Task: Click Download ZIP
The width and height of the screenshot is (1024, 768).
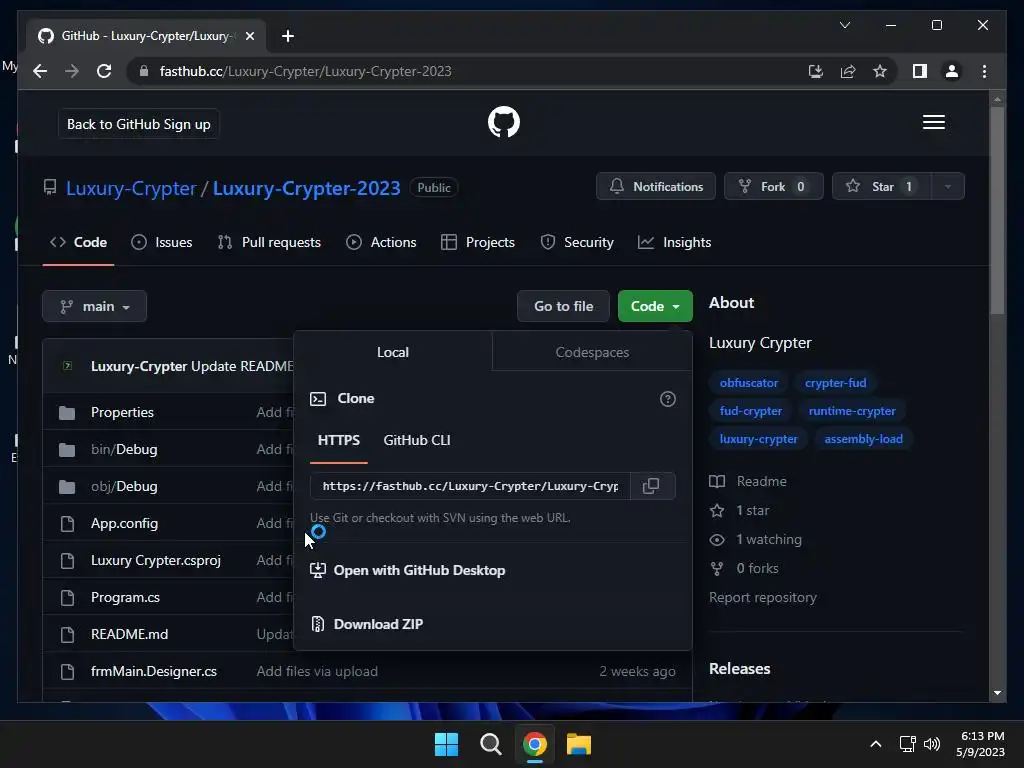Action: pos(367,624)
